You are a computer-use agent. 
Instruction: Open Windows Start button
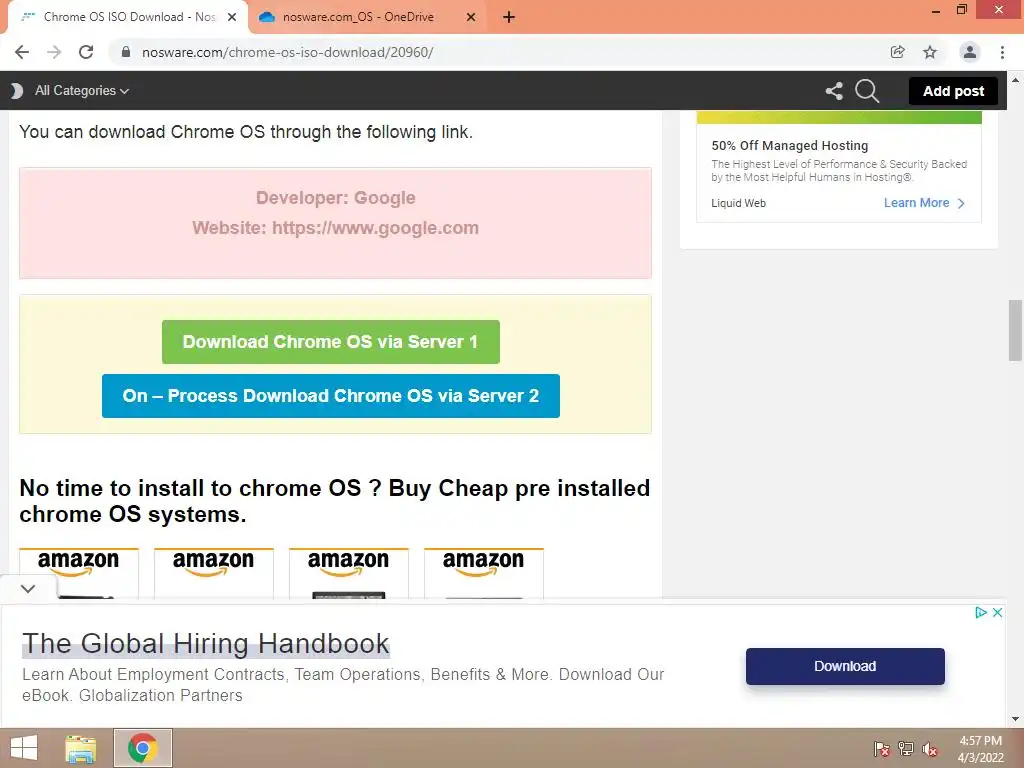click(x=24, y=748)
